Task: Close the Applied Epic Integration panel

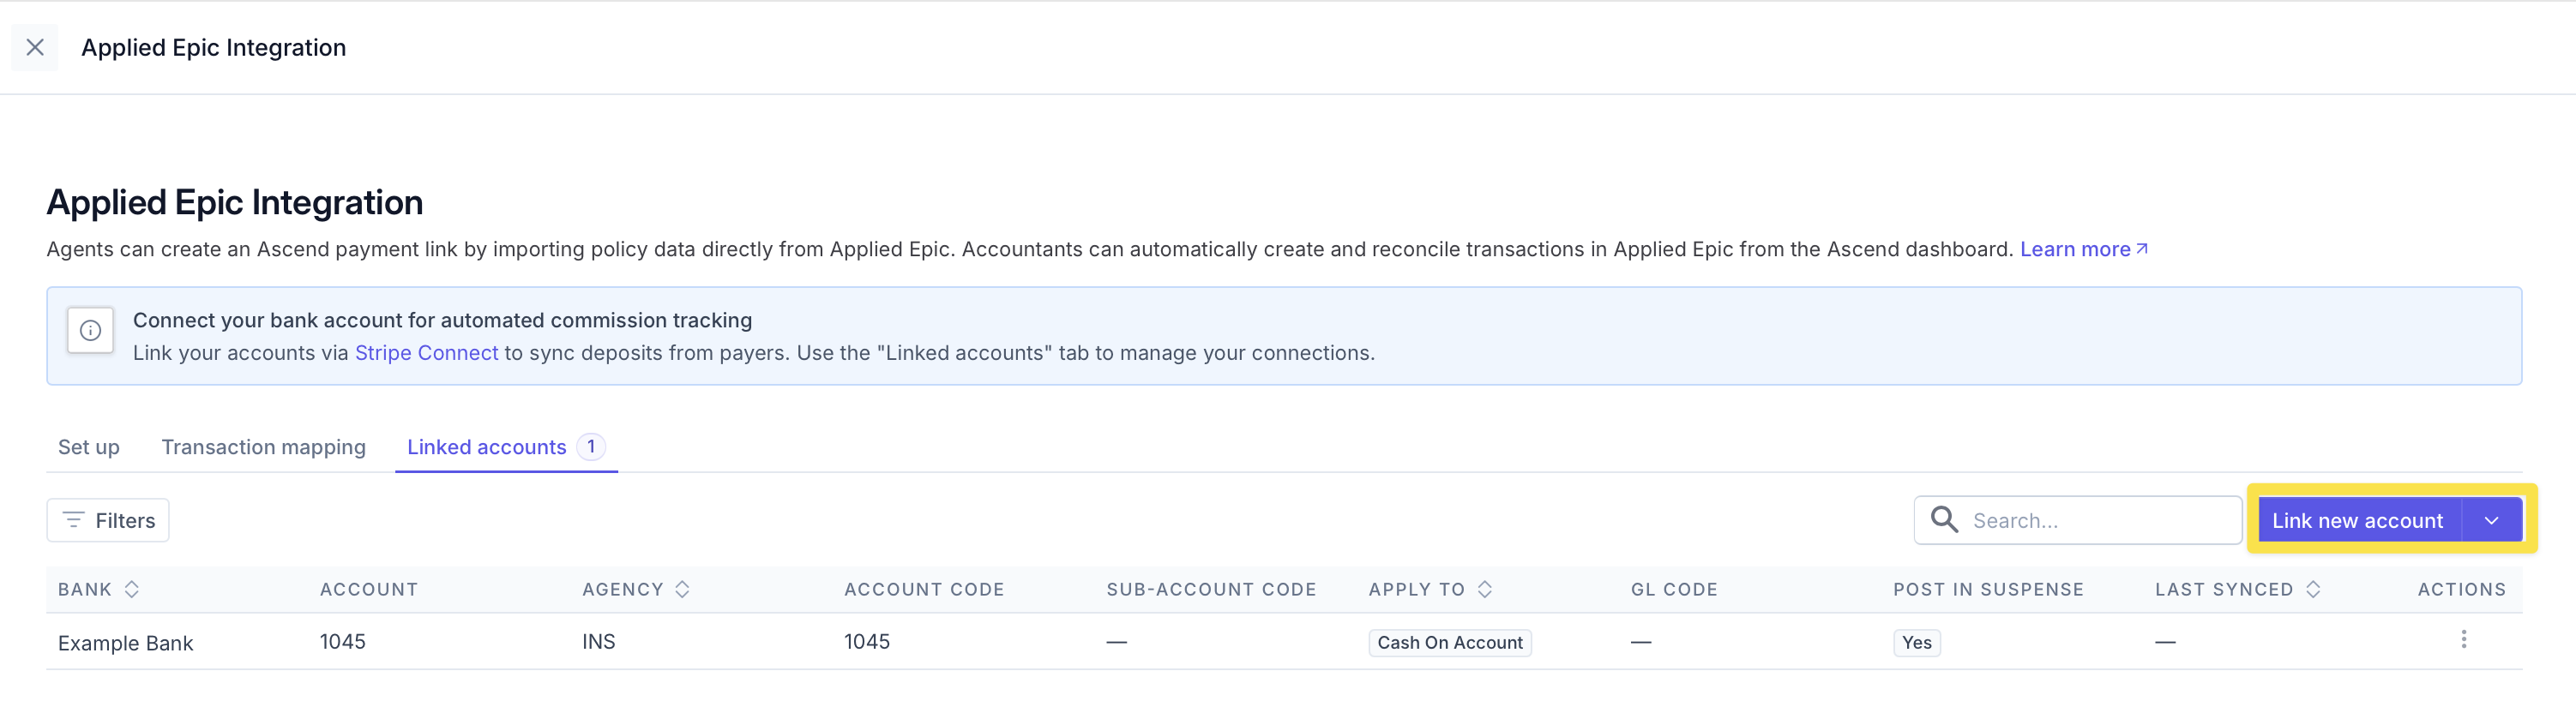Action: [35, 47]
